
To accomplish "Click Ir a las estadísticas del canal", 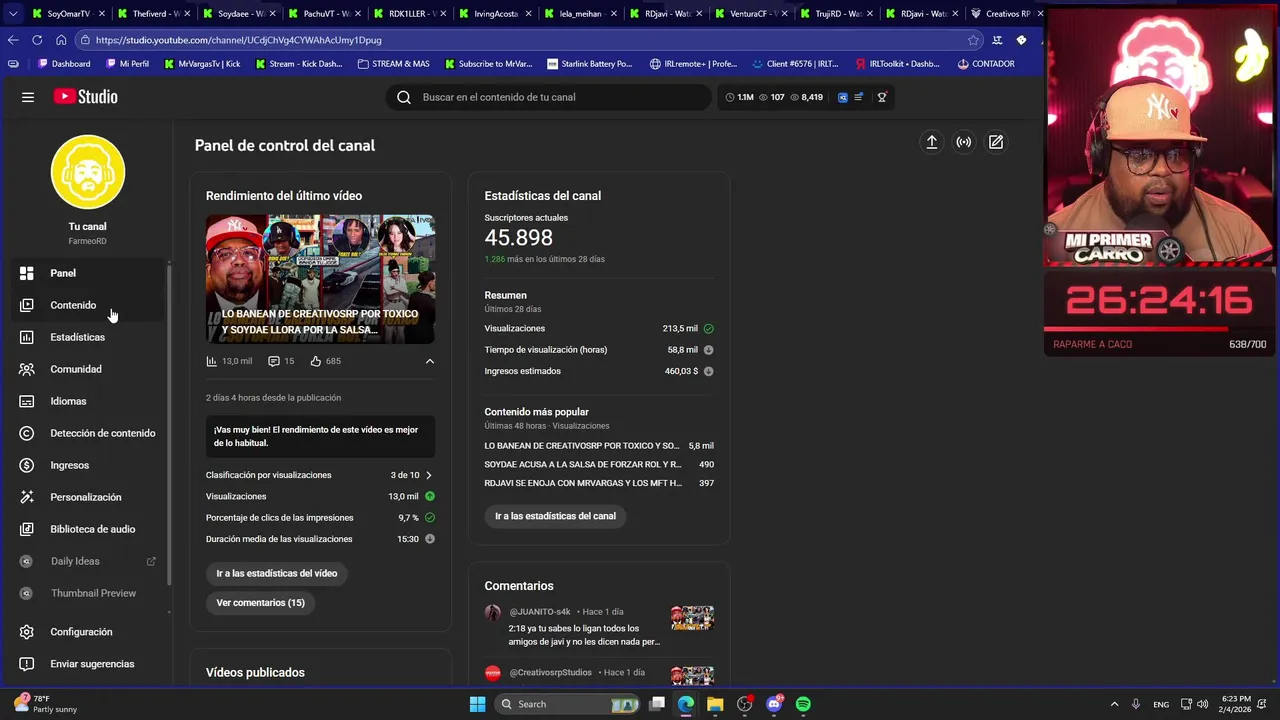I will coord(555,516).
